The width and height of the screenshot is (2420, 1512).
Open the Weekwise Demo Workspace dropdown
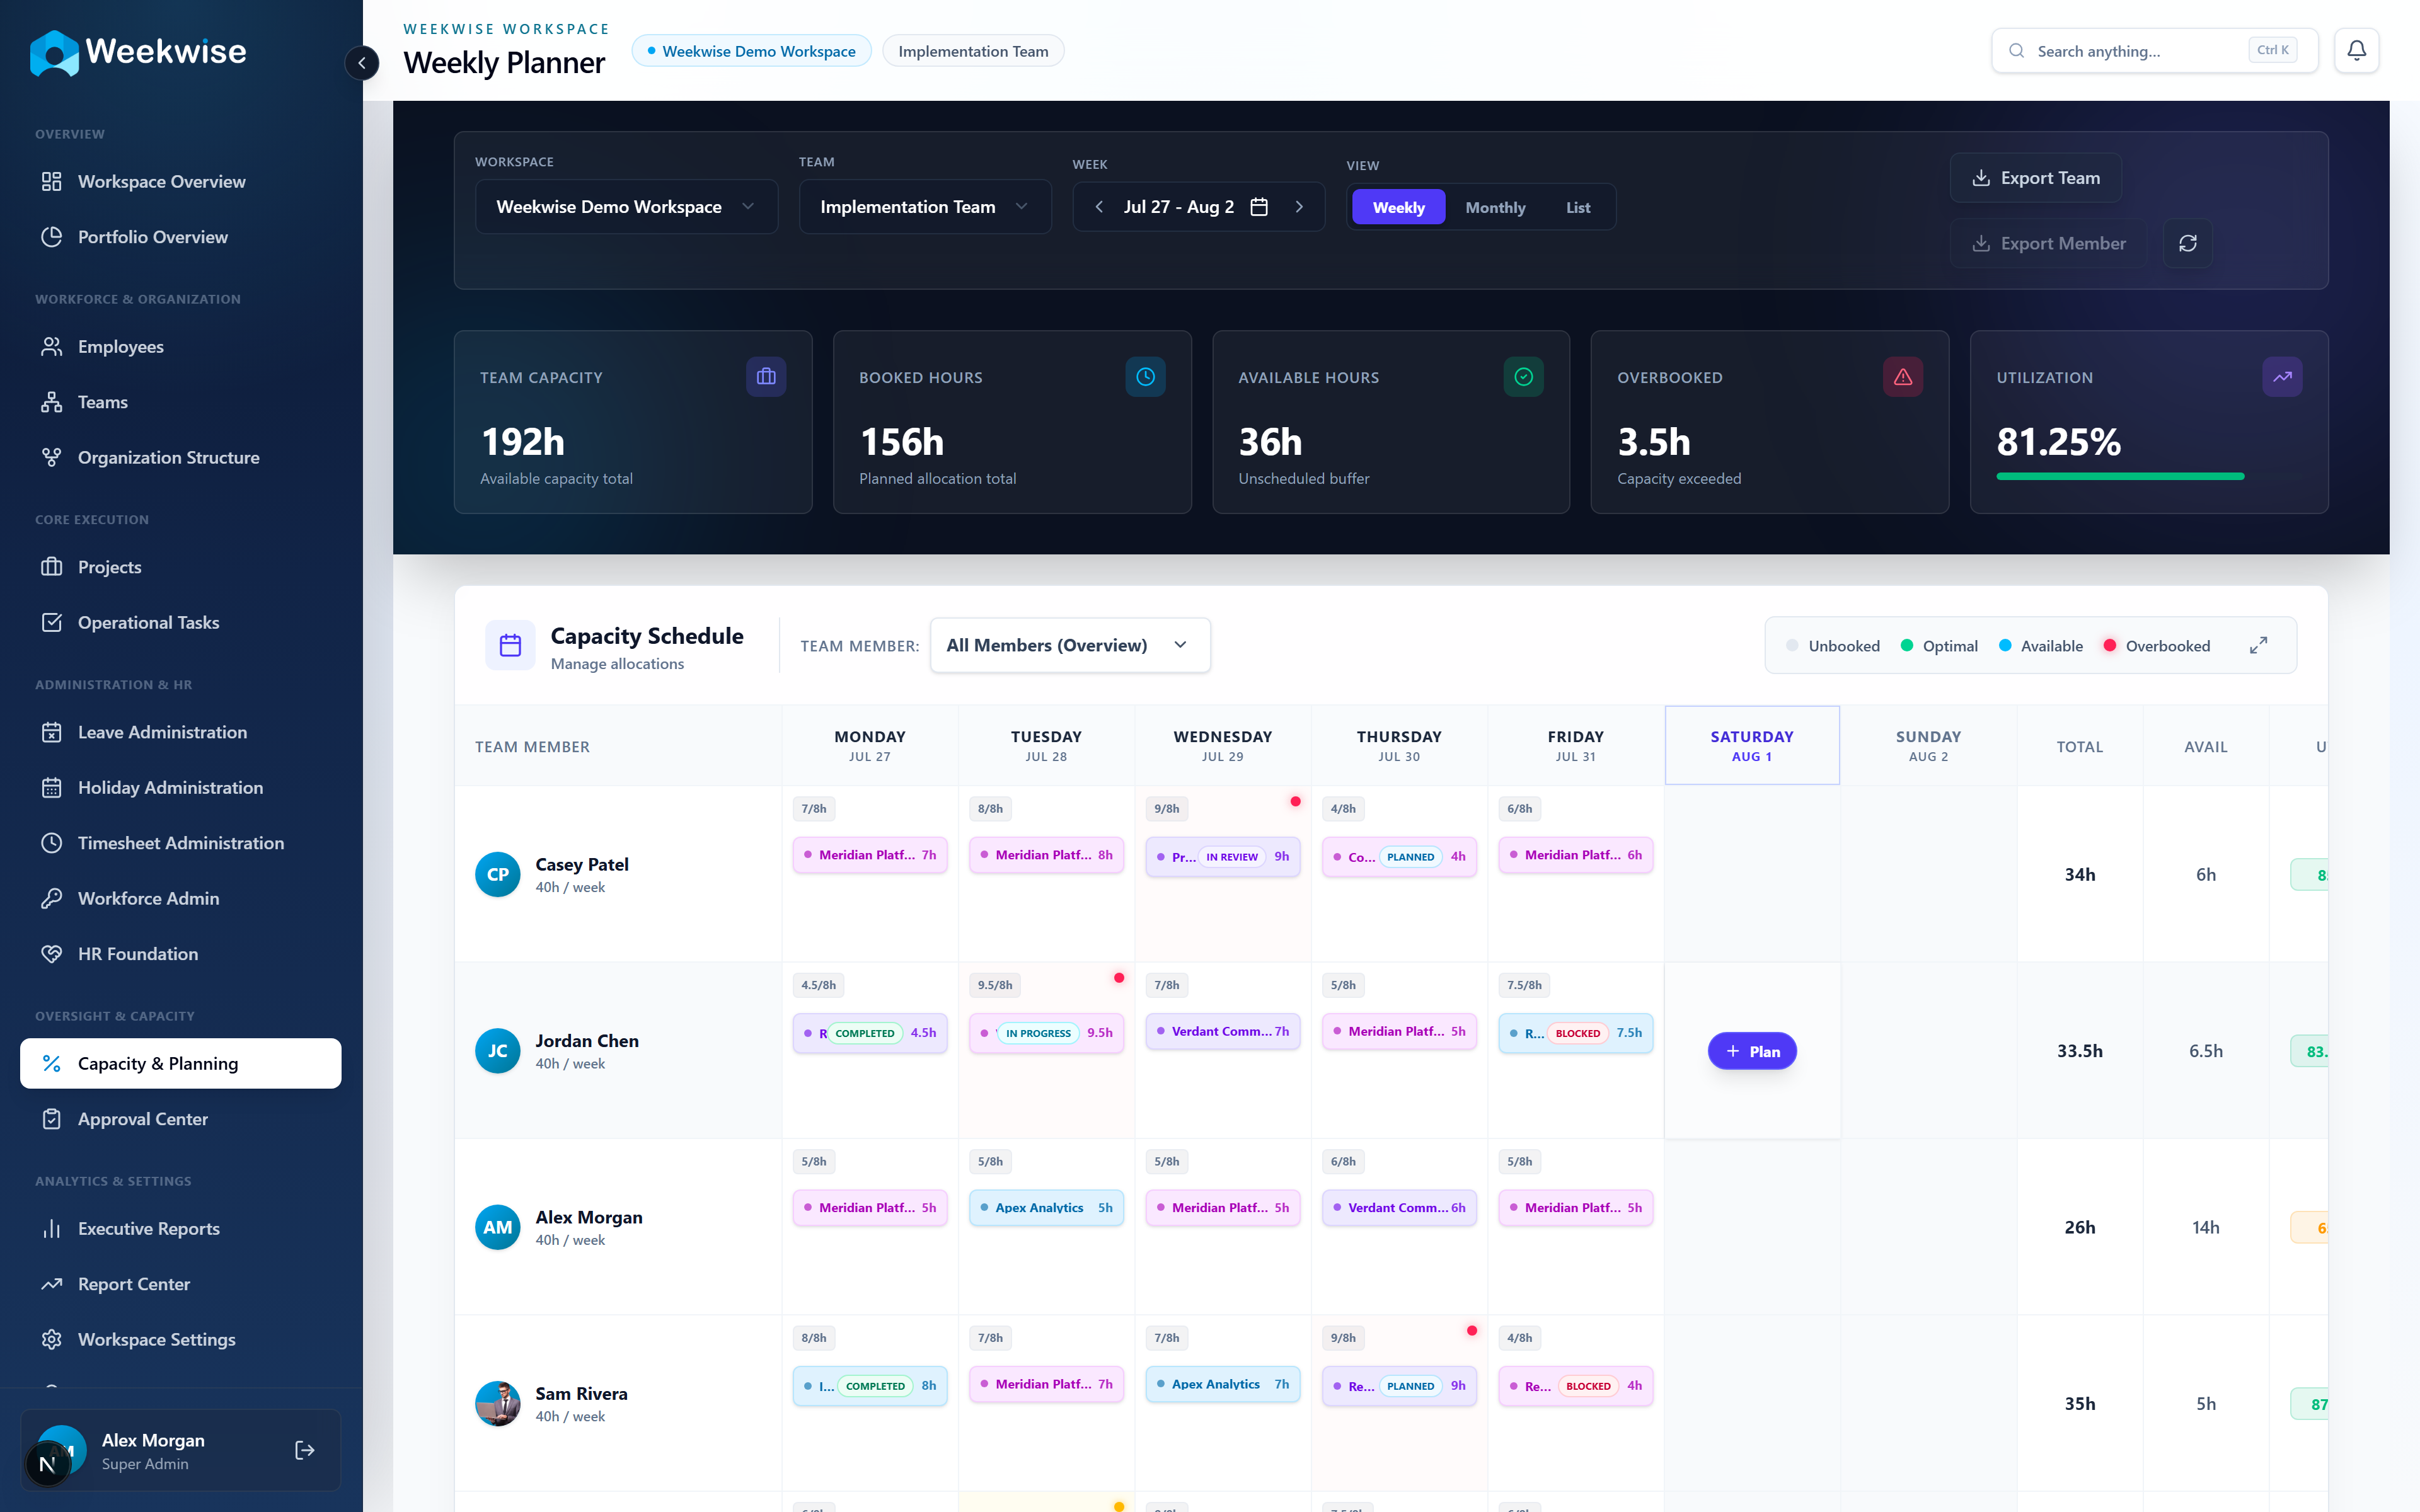[626, 207]
